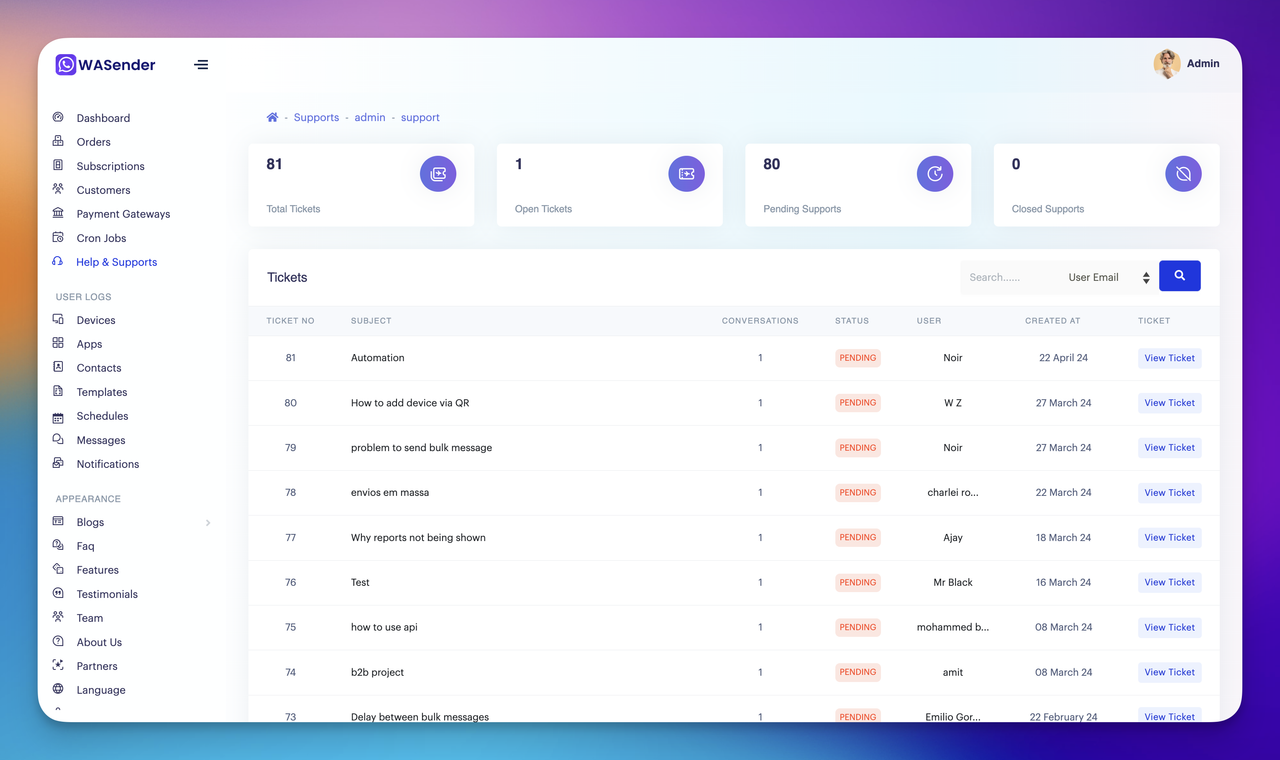View ticket 74 b2b project

tap(1169, 672)
